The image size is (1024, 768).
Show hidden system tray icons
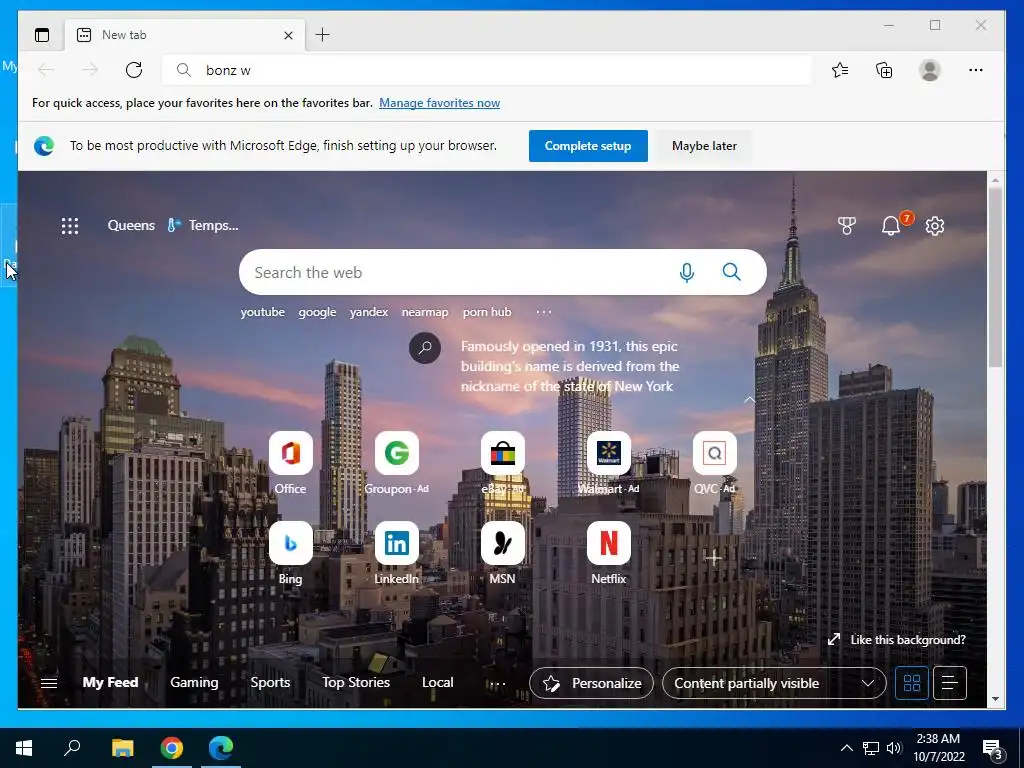tap(846, 748)
